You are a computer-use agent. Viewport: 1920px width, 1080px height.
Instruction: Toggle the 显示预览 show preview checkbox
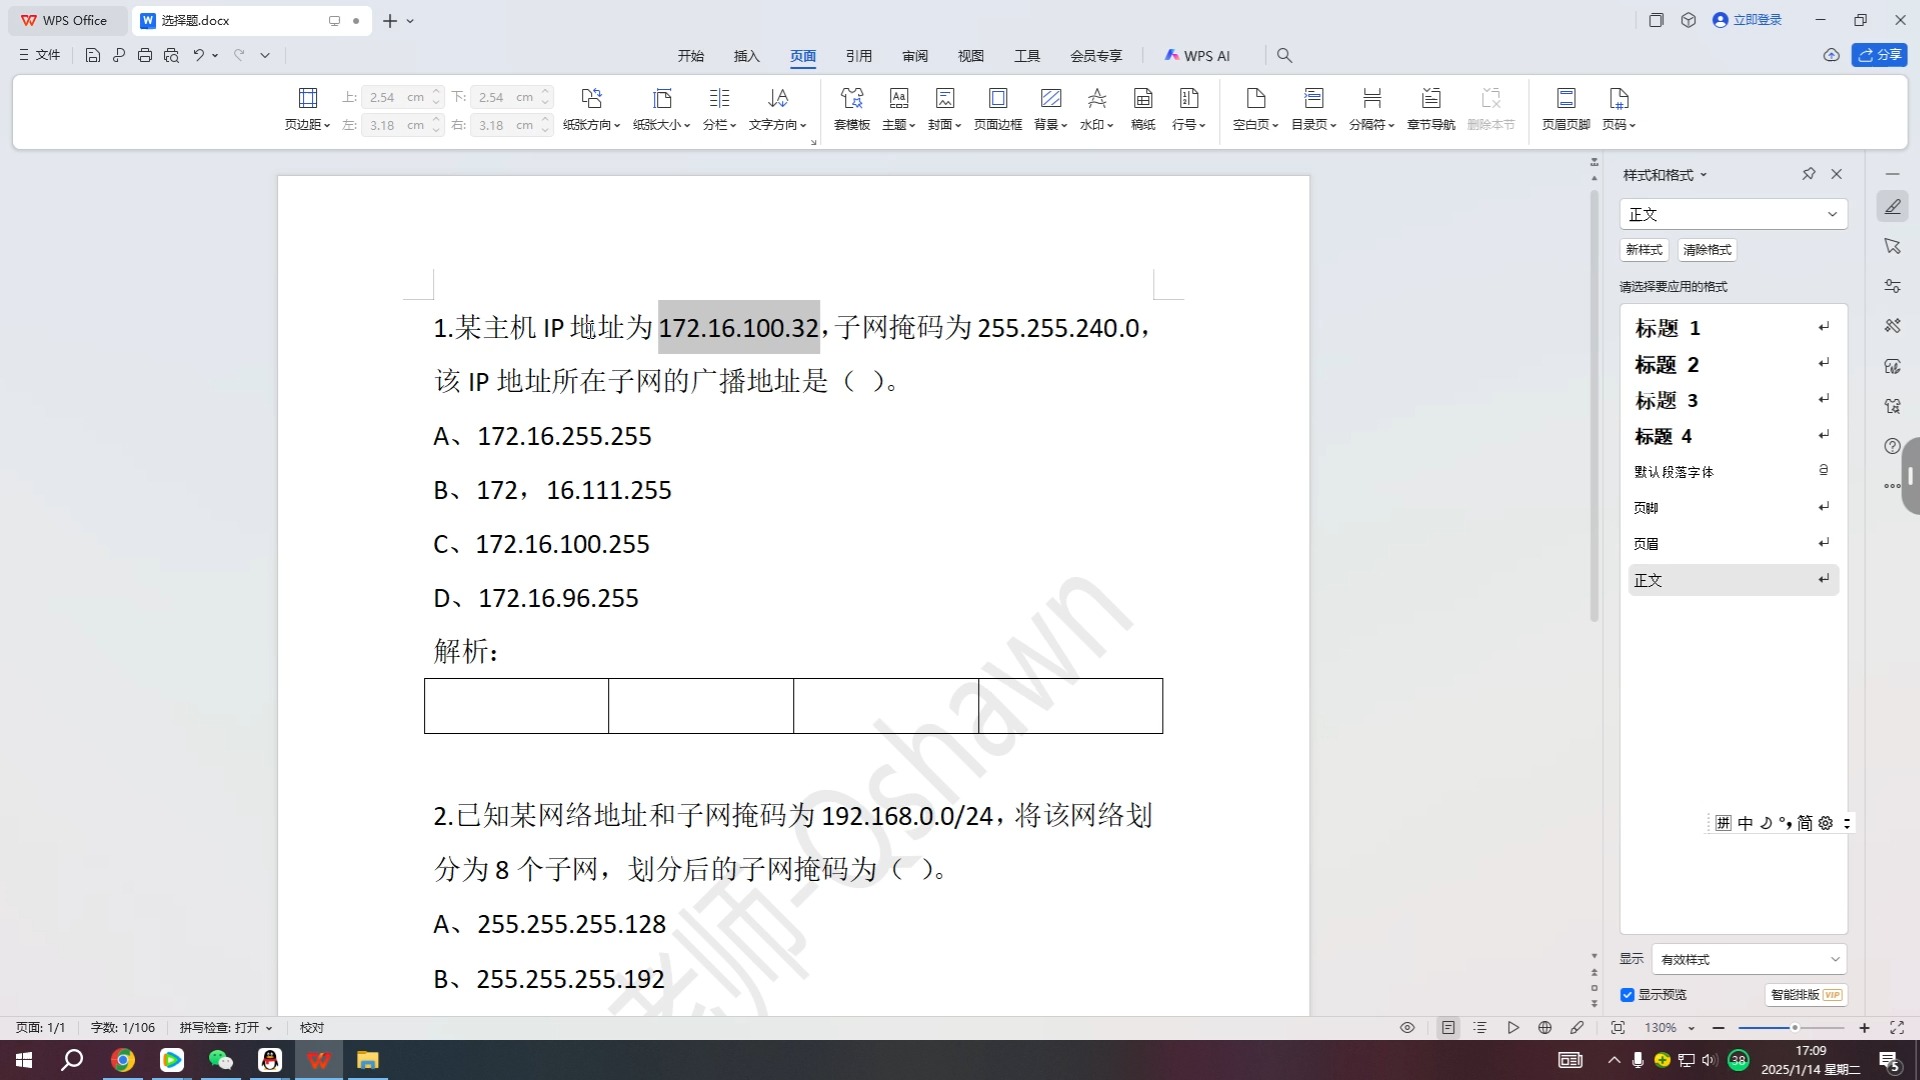tap(1627, 995)
